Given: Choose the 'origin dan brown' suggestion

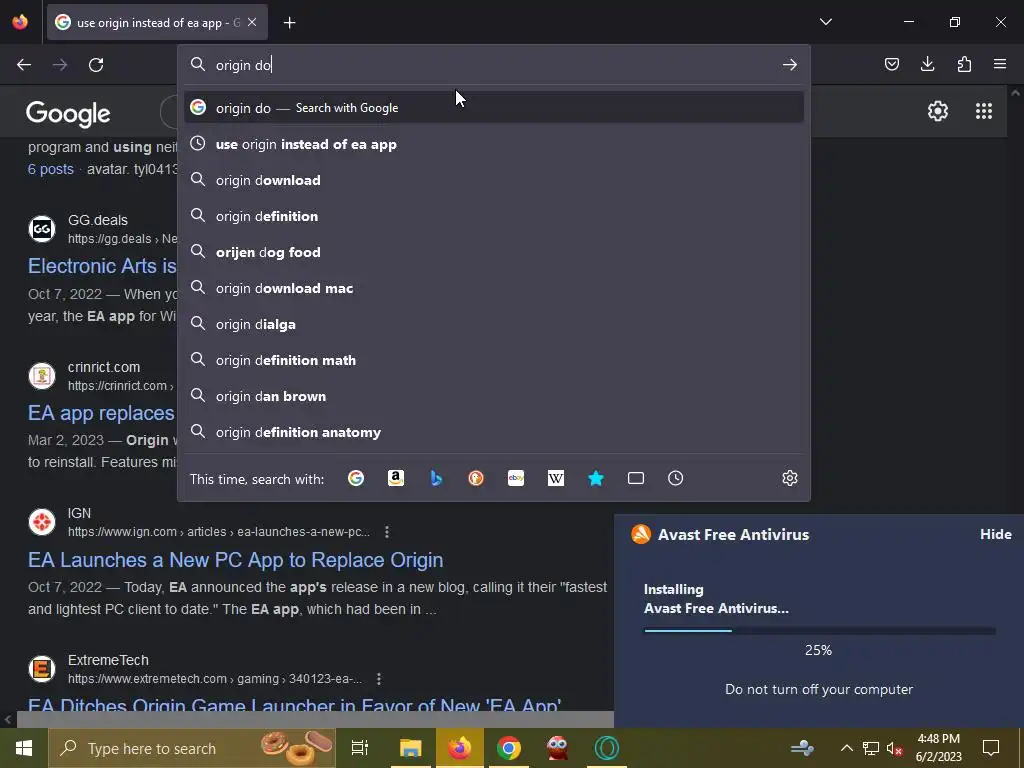Looking at the screenshot, I should (494, 396).
